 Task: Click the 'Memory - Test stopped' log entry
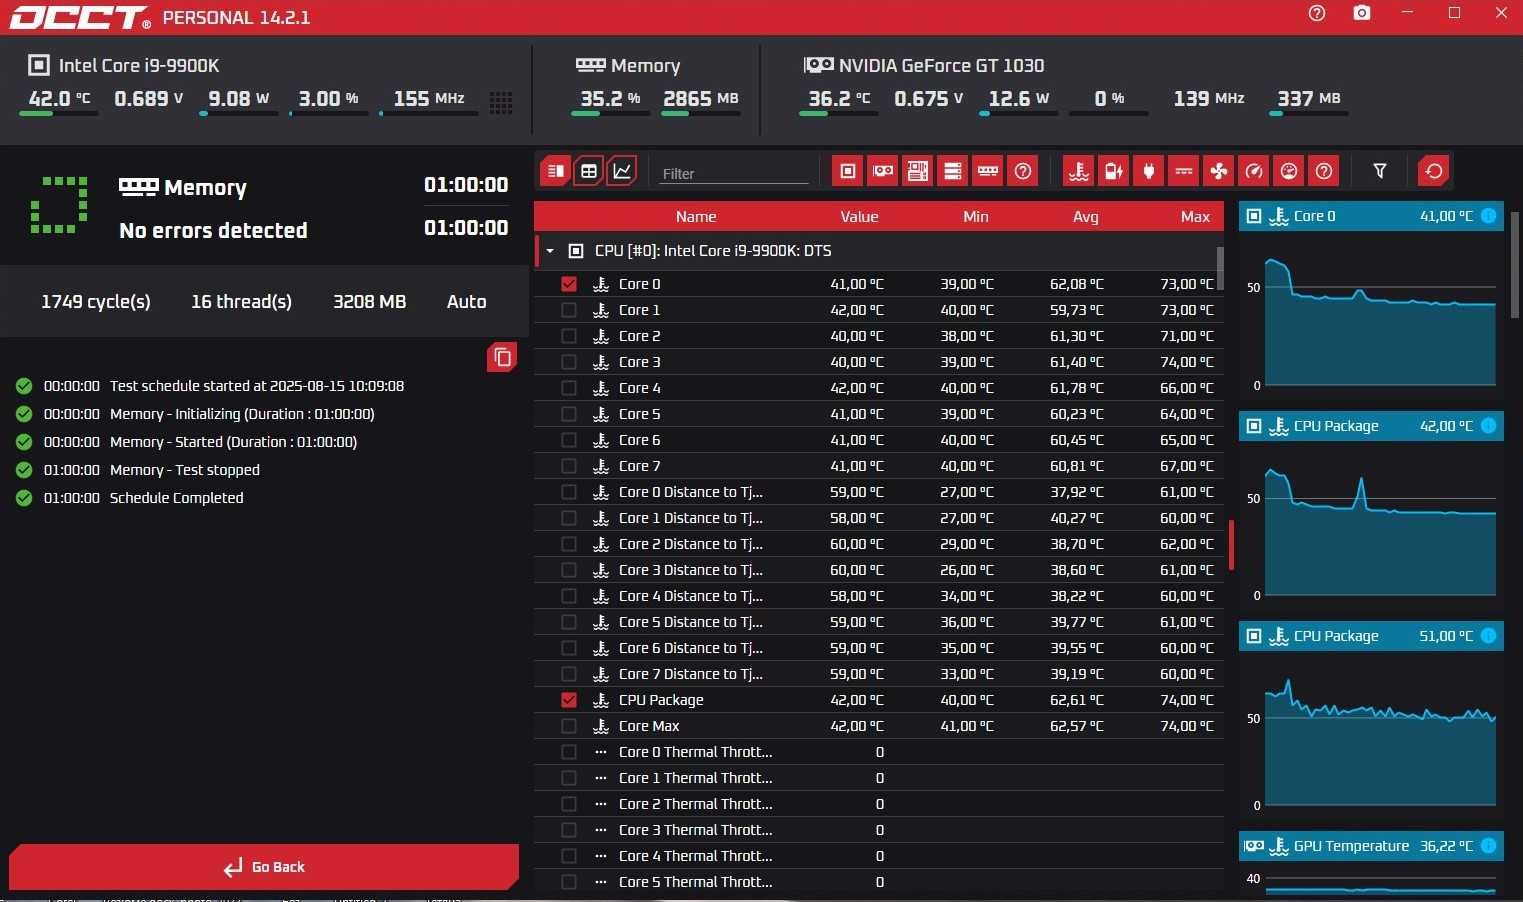click(184, 470)
